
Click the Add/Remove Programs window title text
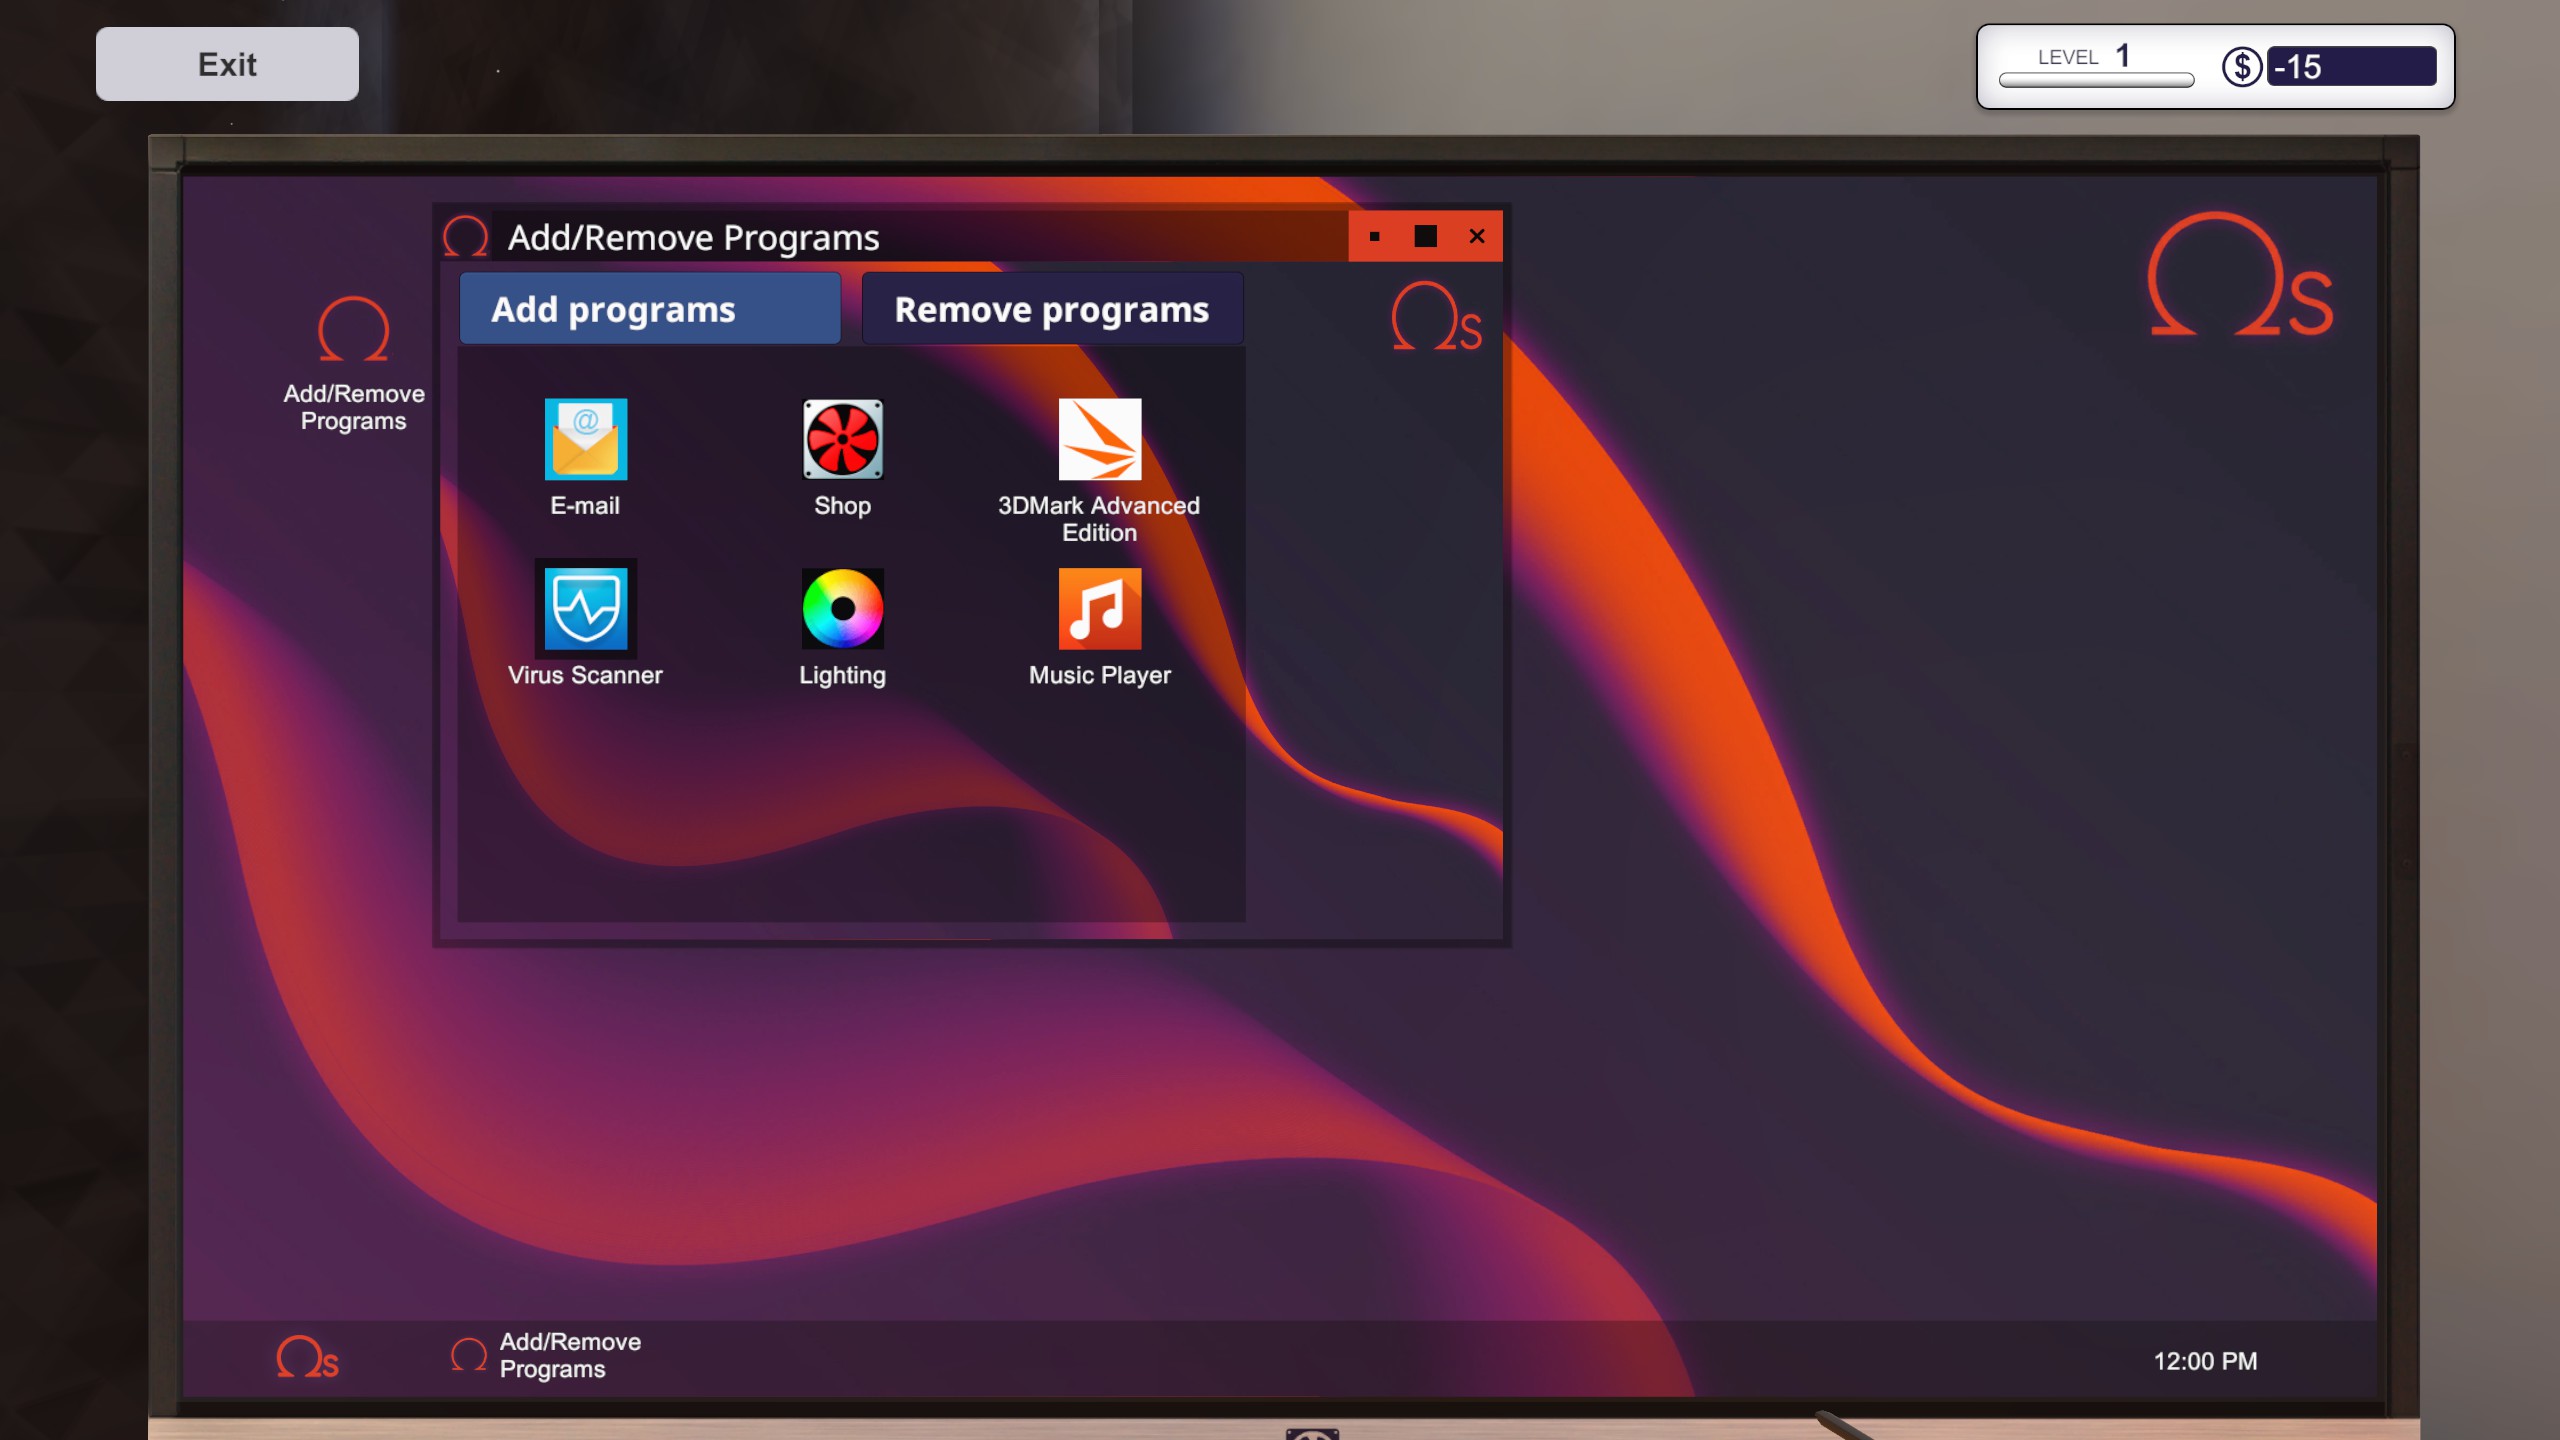coord(693,238)
